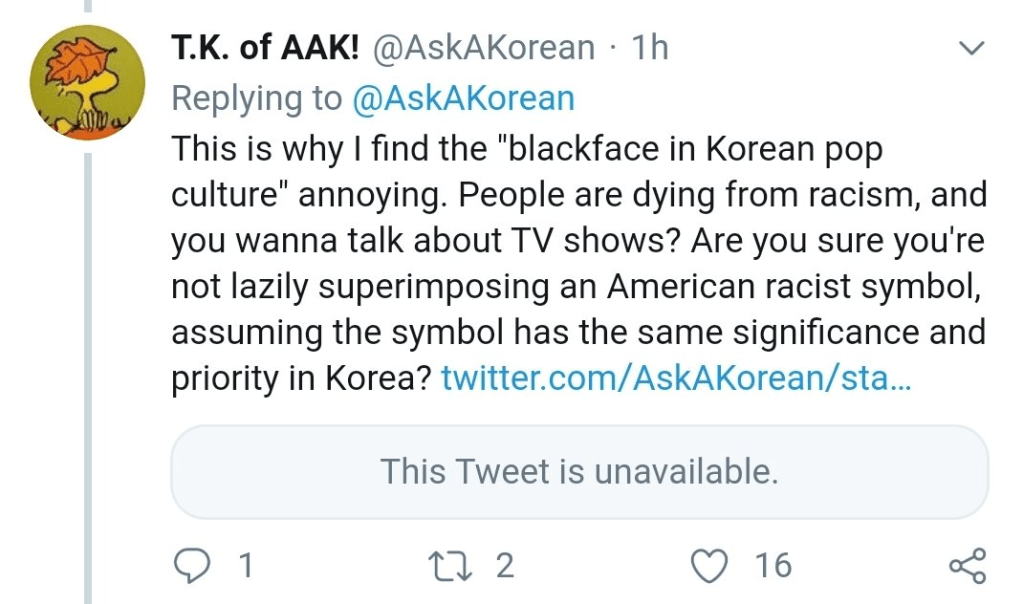This screenshot has height=604, width=1023.
Task: Open the T.K. of AAK! profile name
Action: point(265,48)
